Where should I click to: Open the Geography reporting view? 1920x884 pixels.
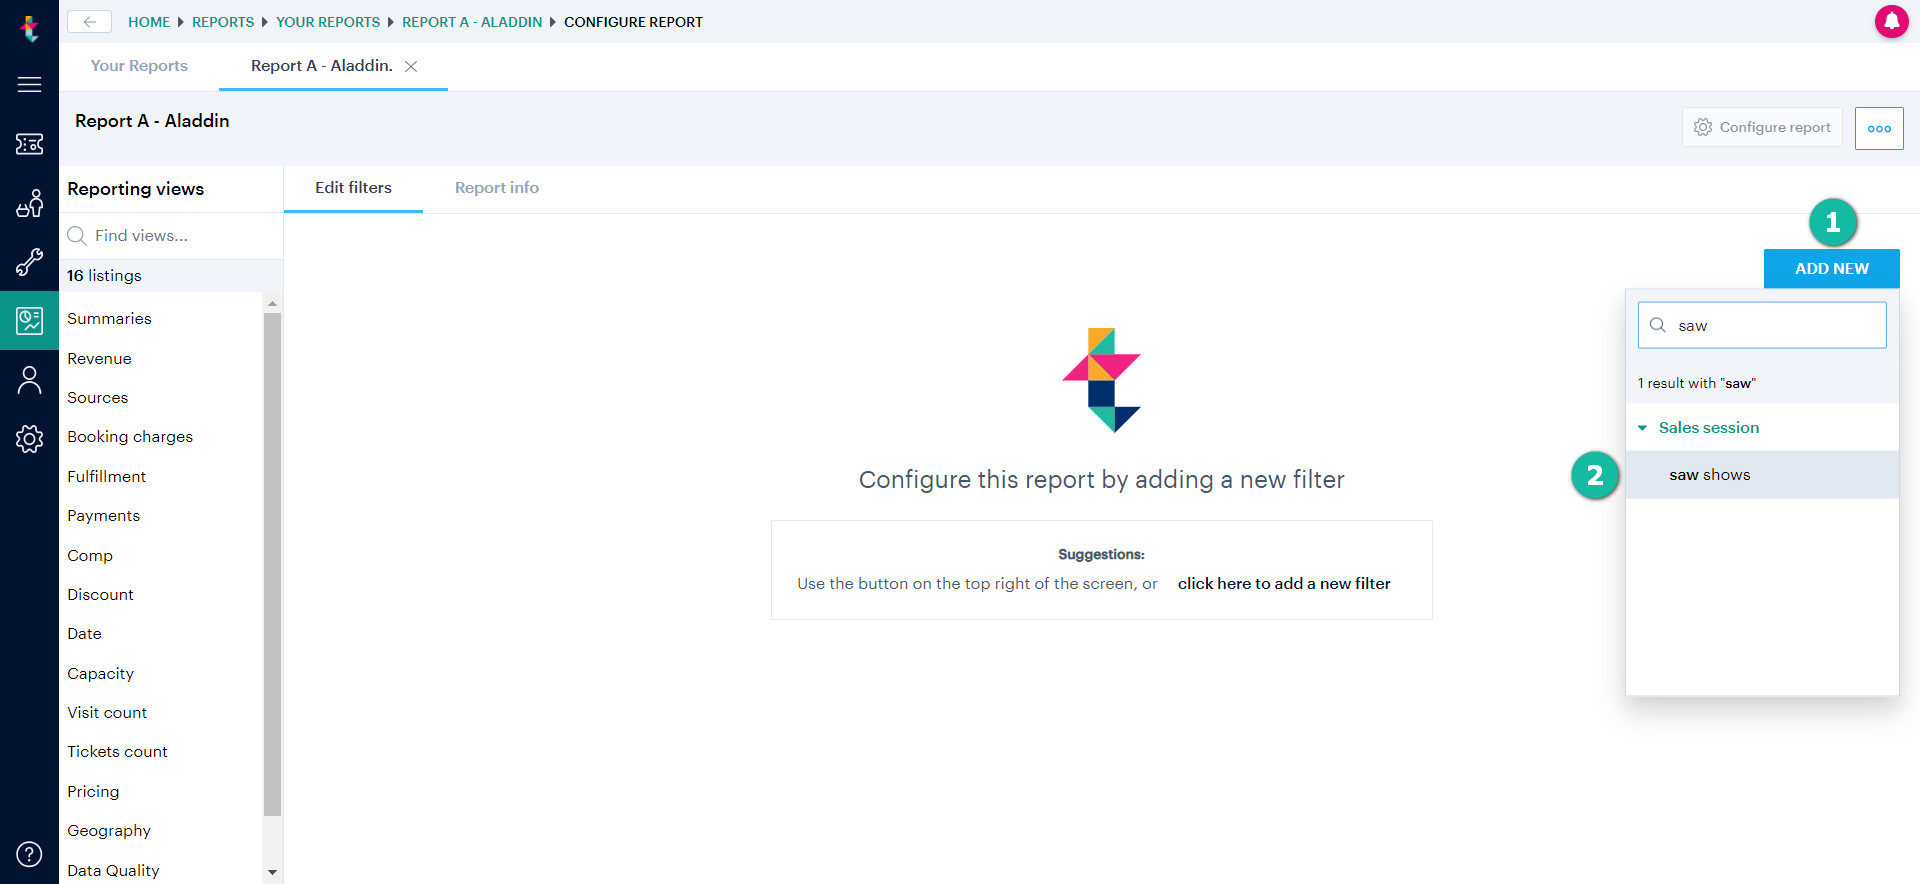[109, 831]
